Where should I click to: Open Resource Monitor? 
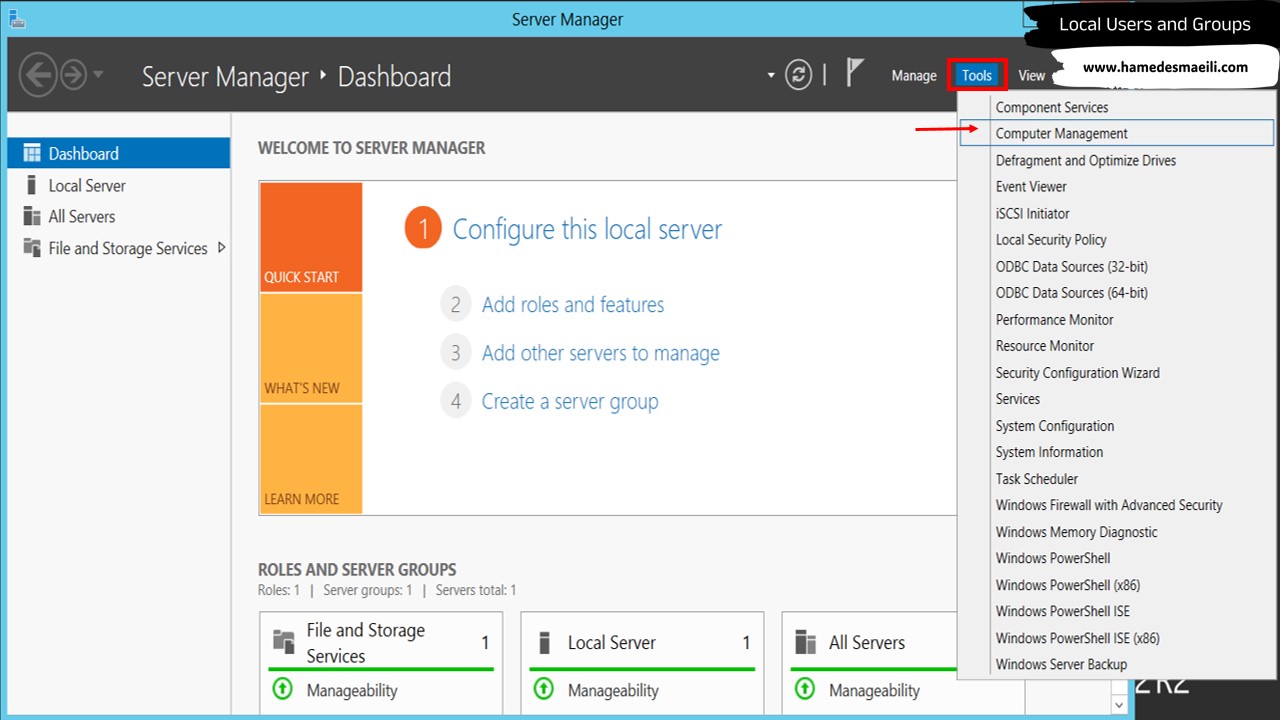click(1117, 346)
